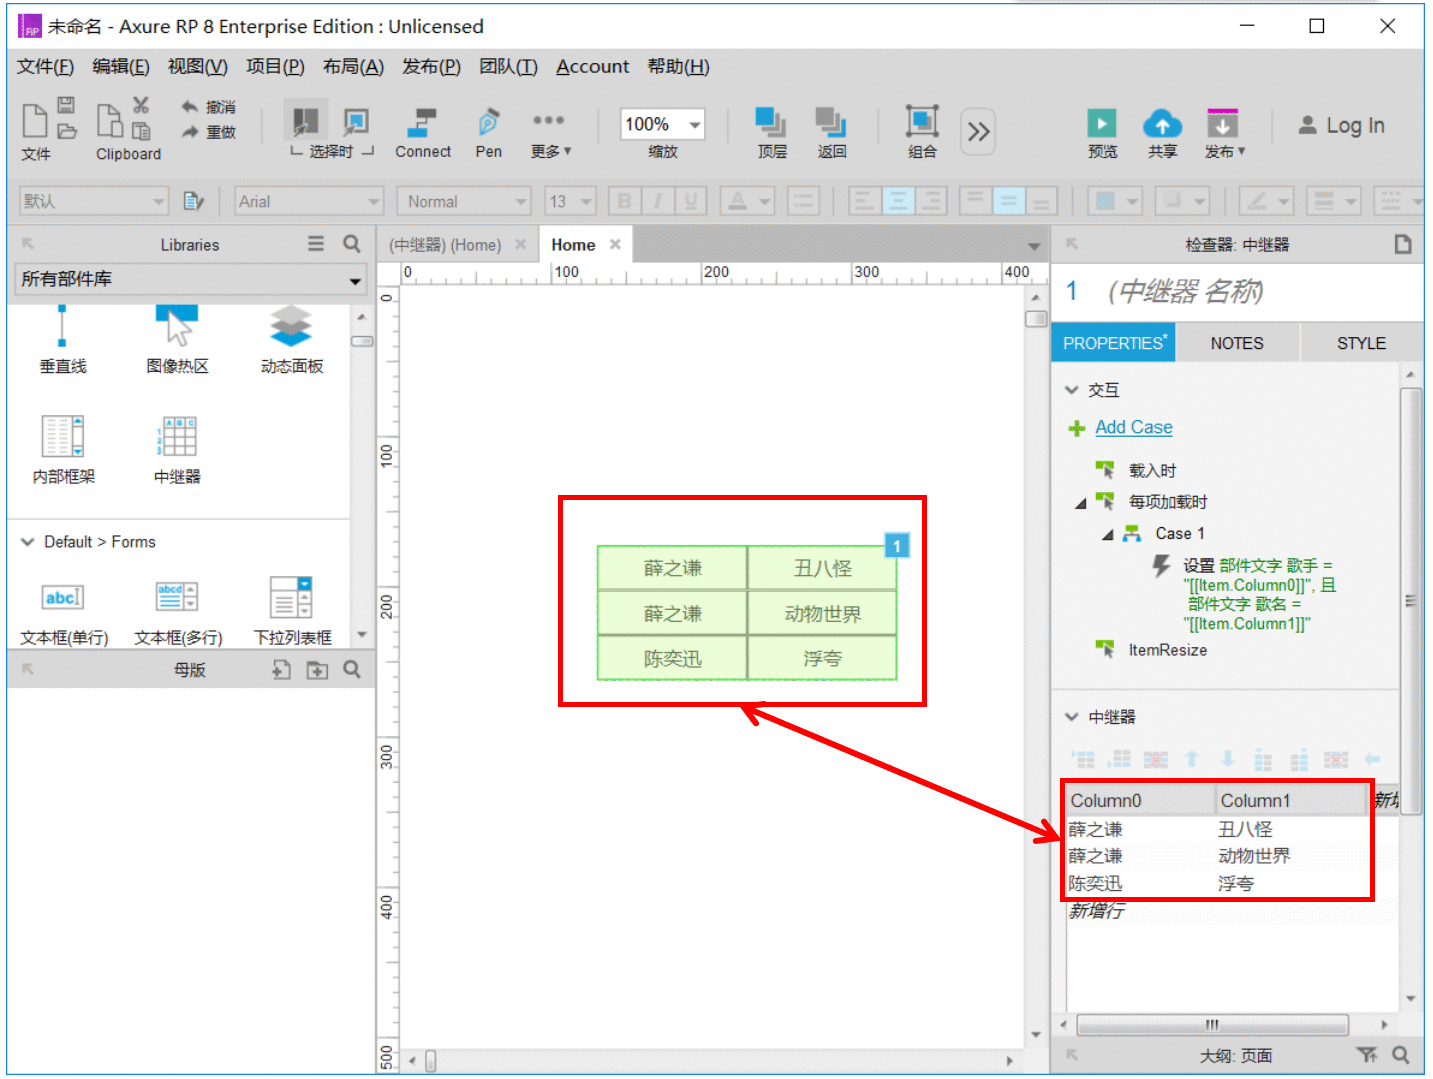Select the 中继器 repeater widget
This screenshot has width=1433, height=1079.
(177, 450)
